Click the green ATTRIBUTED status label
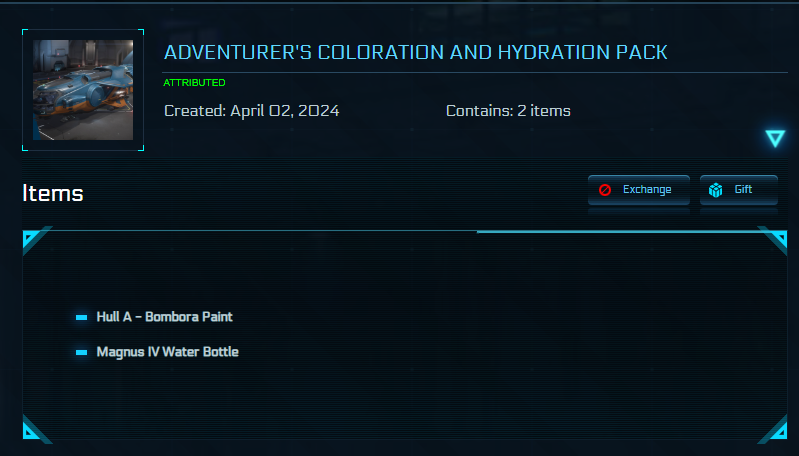Screen dimensions: 799x456 pyautogui.click(x=194, y=82)
